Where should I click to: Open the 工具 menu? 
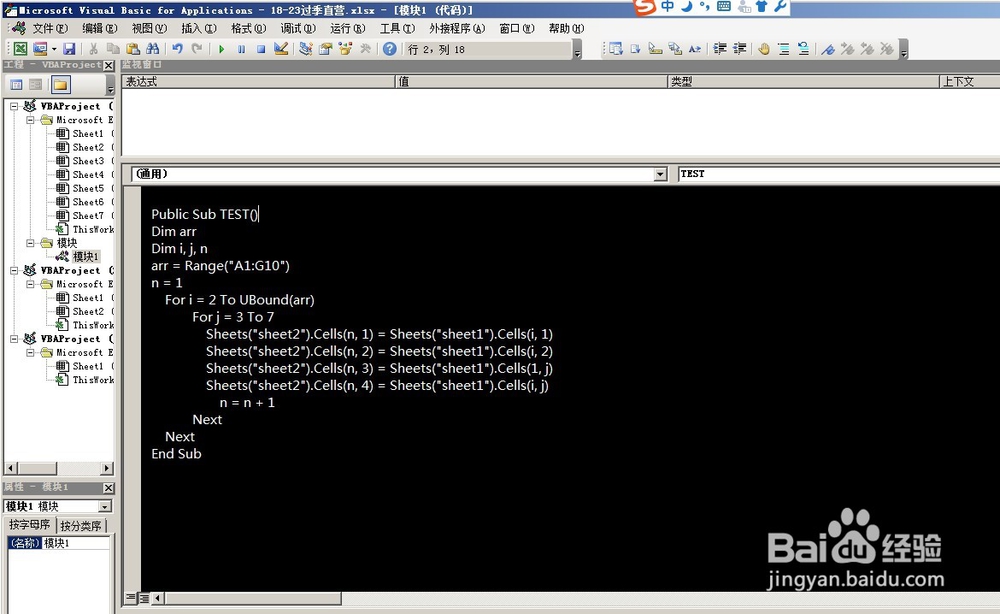point(397,28)
